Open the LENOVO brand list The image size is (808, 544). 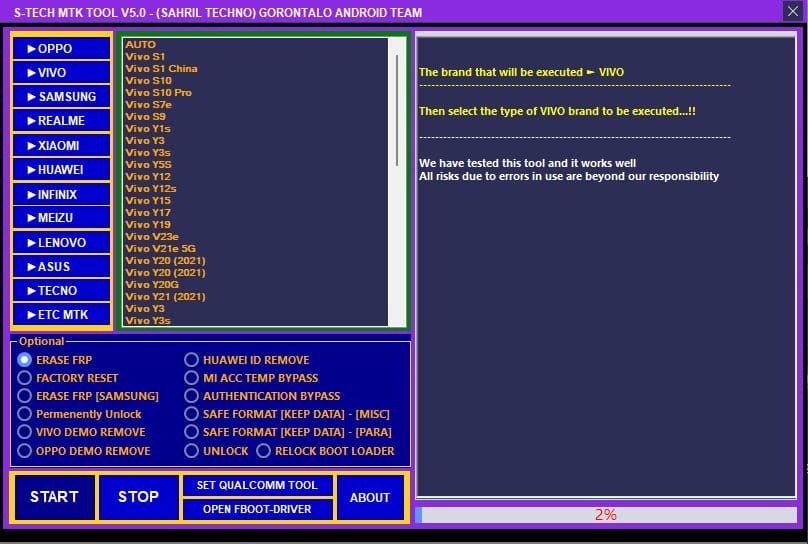click(61, 242)
